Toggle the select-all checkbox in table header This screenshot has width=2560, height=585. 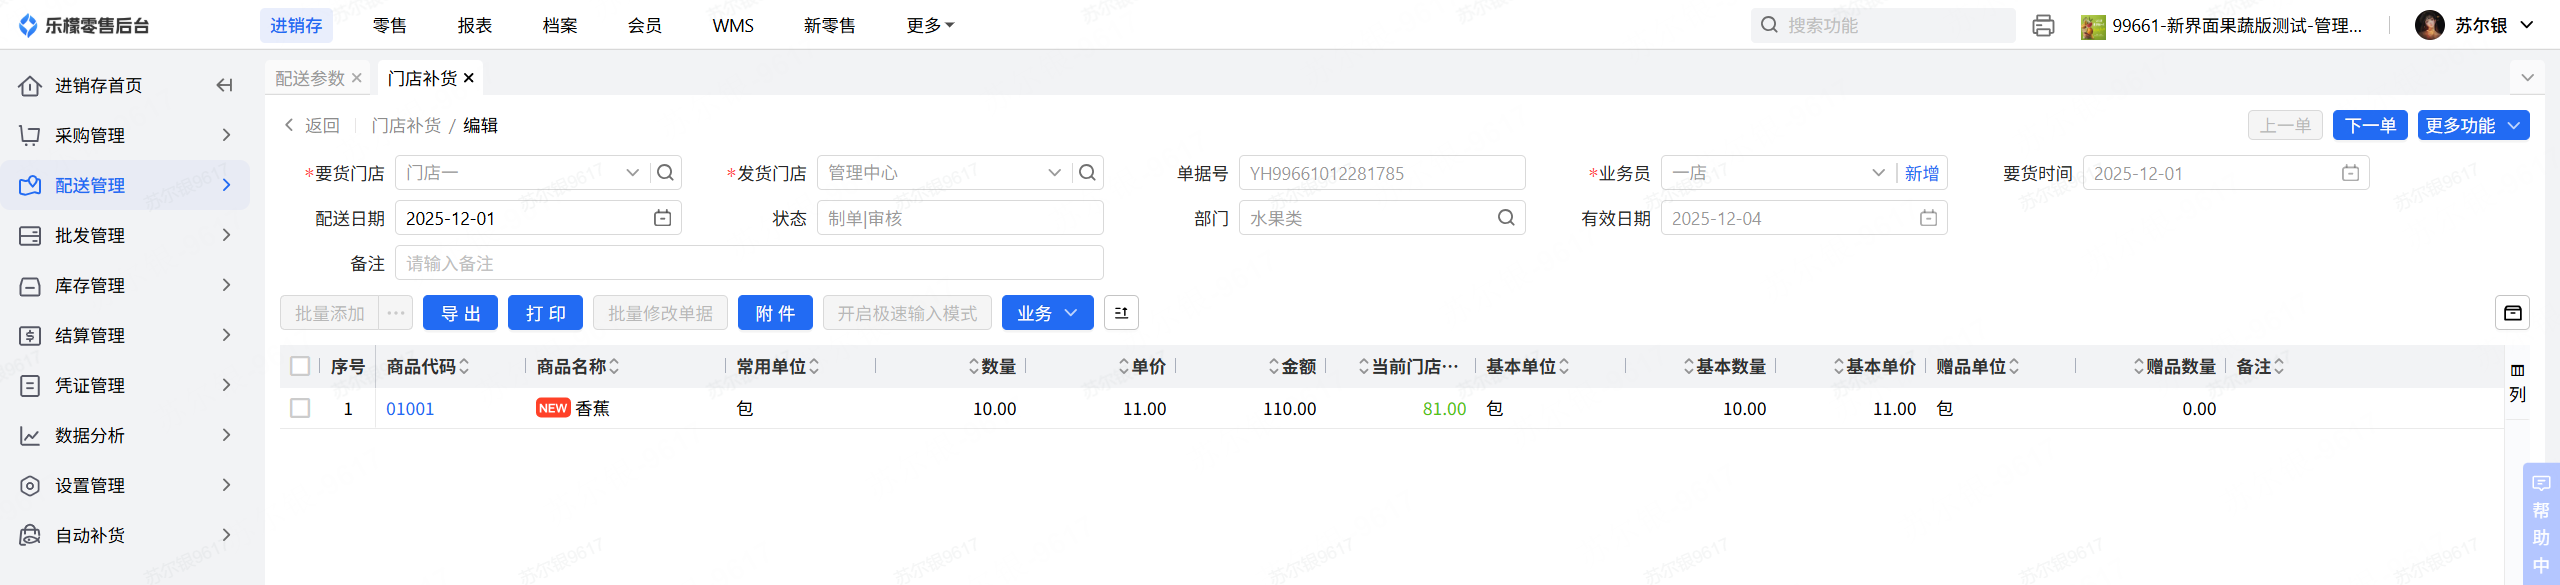(x=300, y=366)
